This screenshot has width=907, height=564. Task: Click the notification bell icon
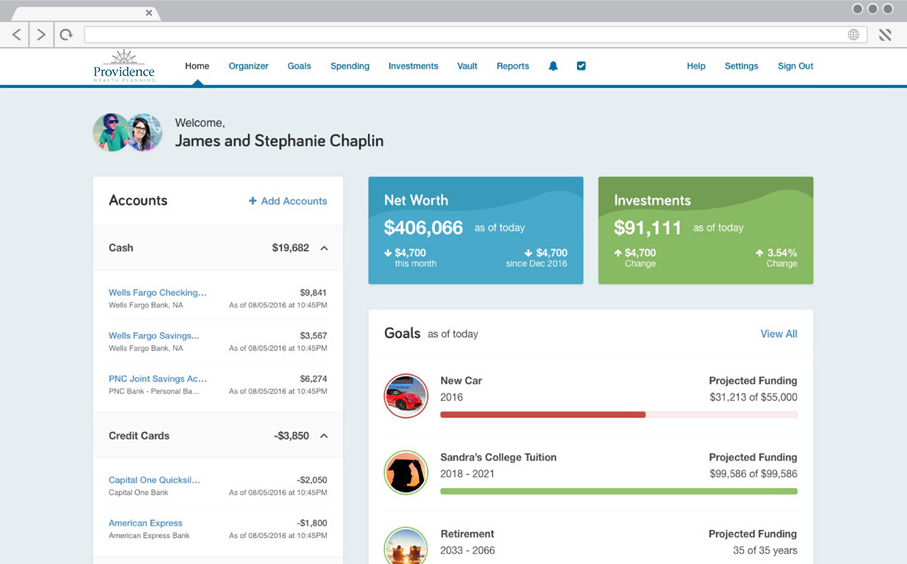(553, 66)
